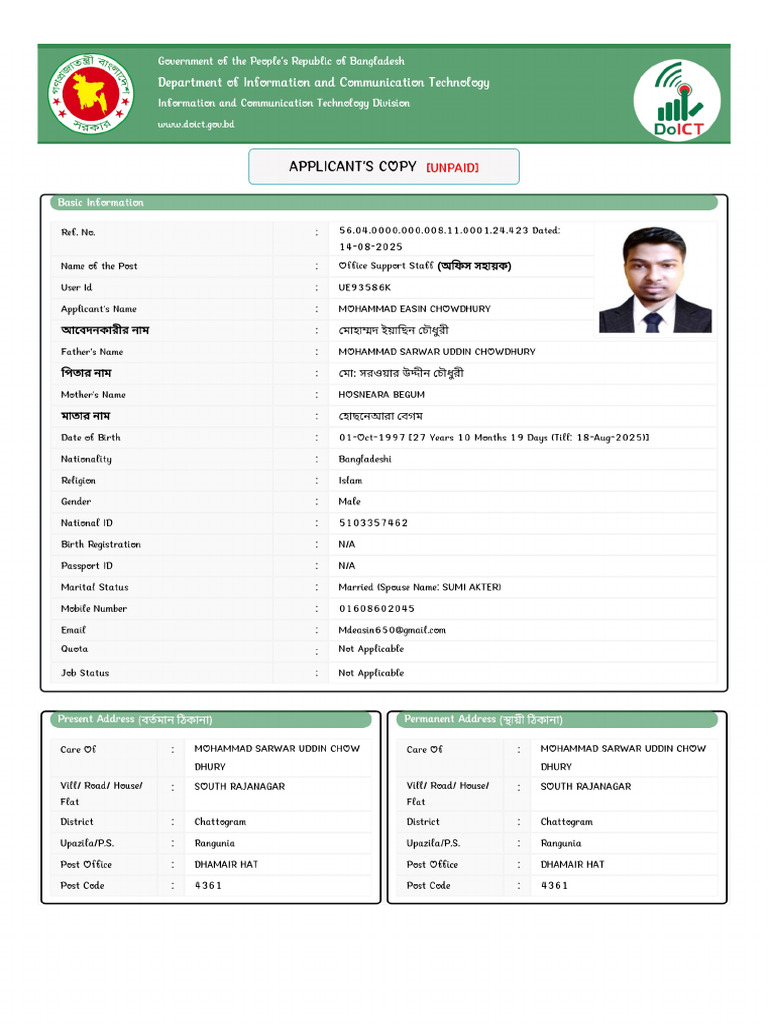Click the post name Office Support Staff
The width and height of the screenshot is (768, 1024).
click(385, 266)
